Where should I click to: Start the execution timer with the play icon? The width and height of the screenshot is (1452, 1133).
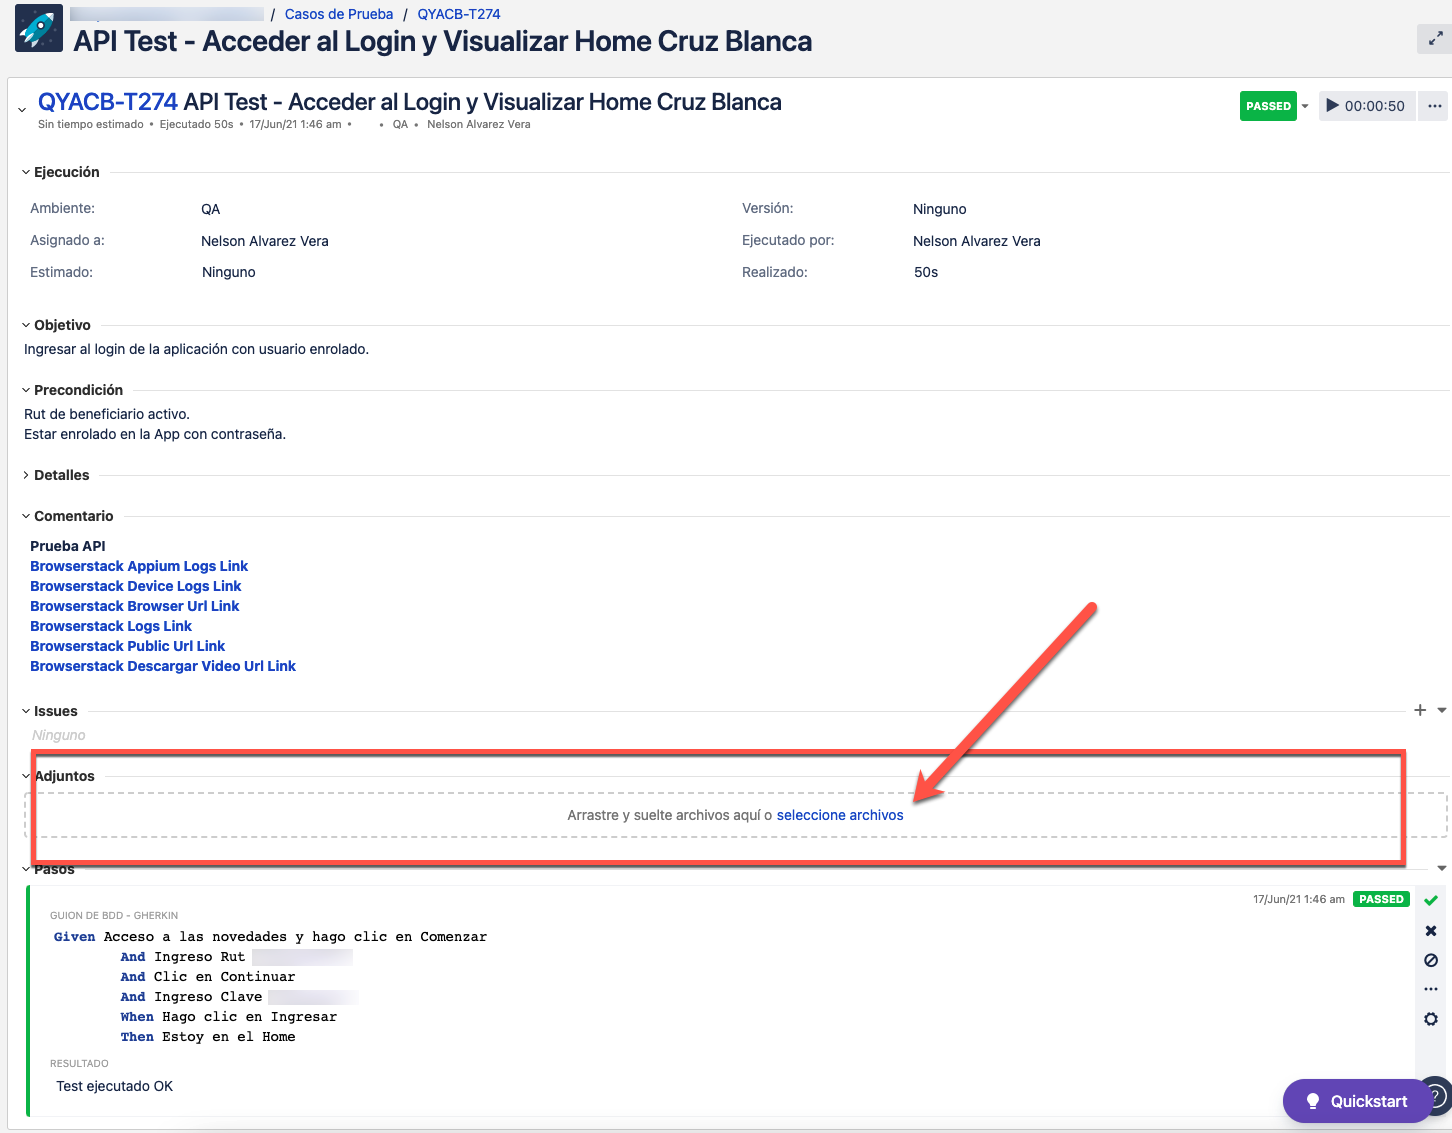[1334, 105]
